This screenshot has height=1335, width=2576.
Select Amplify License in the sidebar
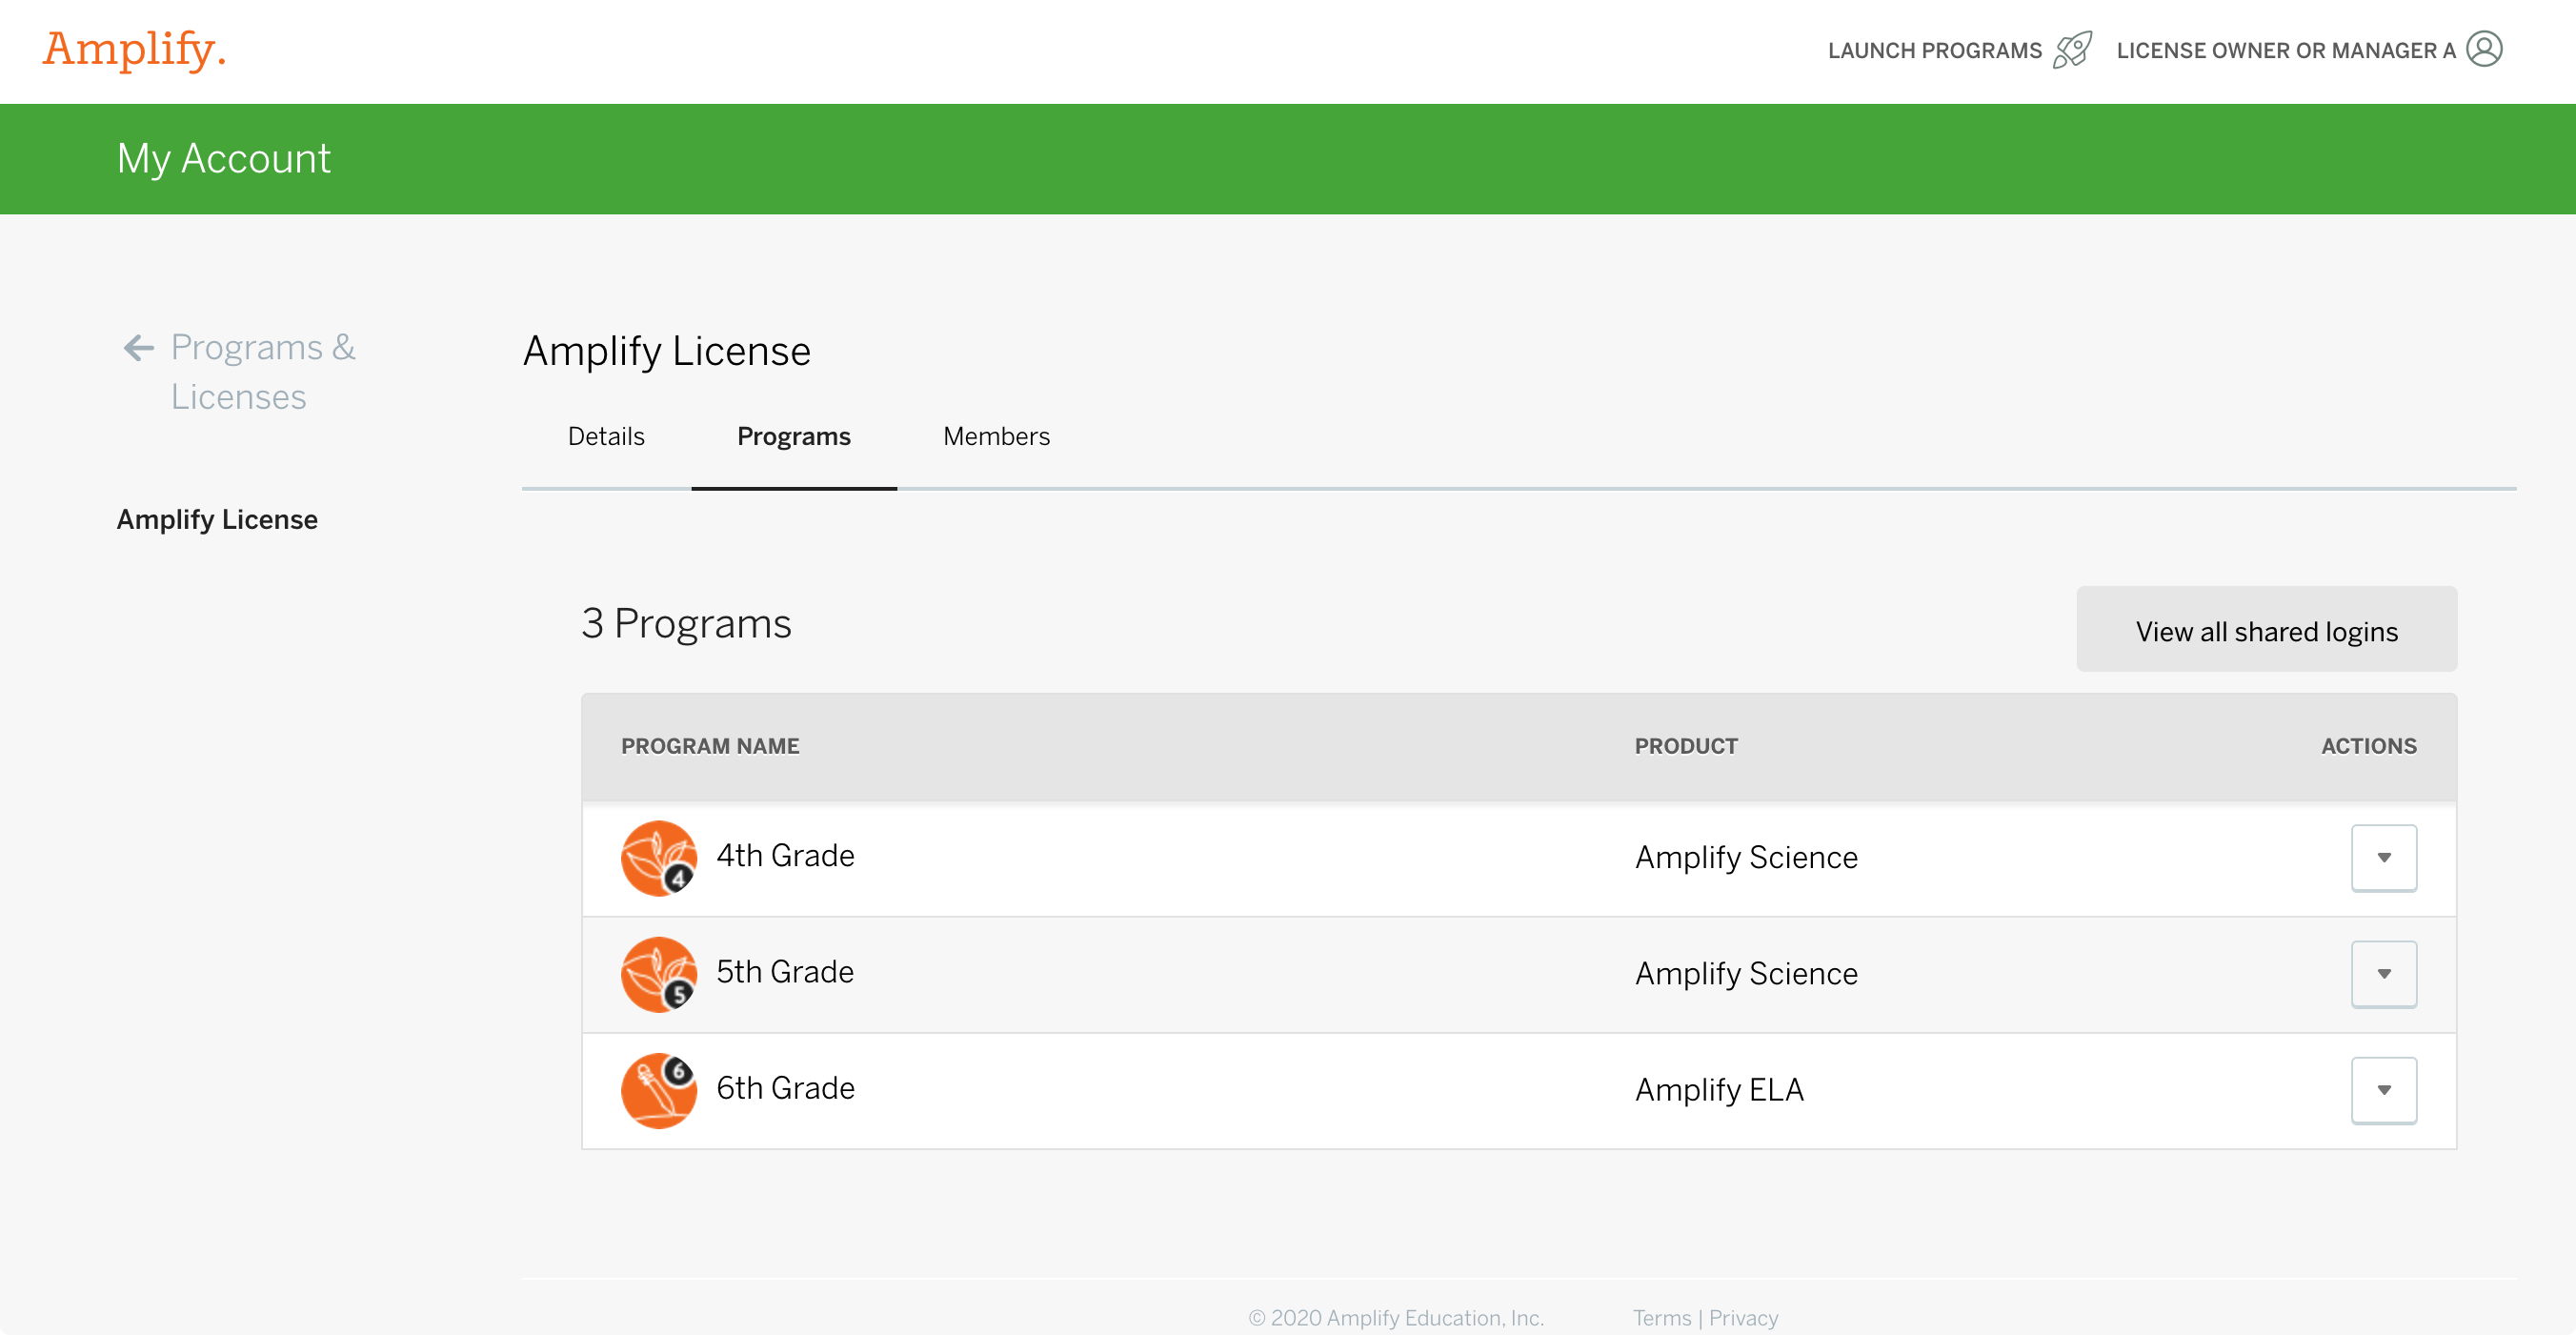point(217,519)
